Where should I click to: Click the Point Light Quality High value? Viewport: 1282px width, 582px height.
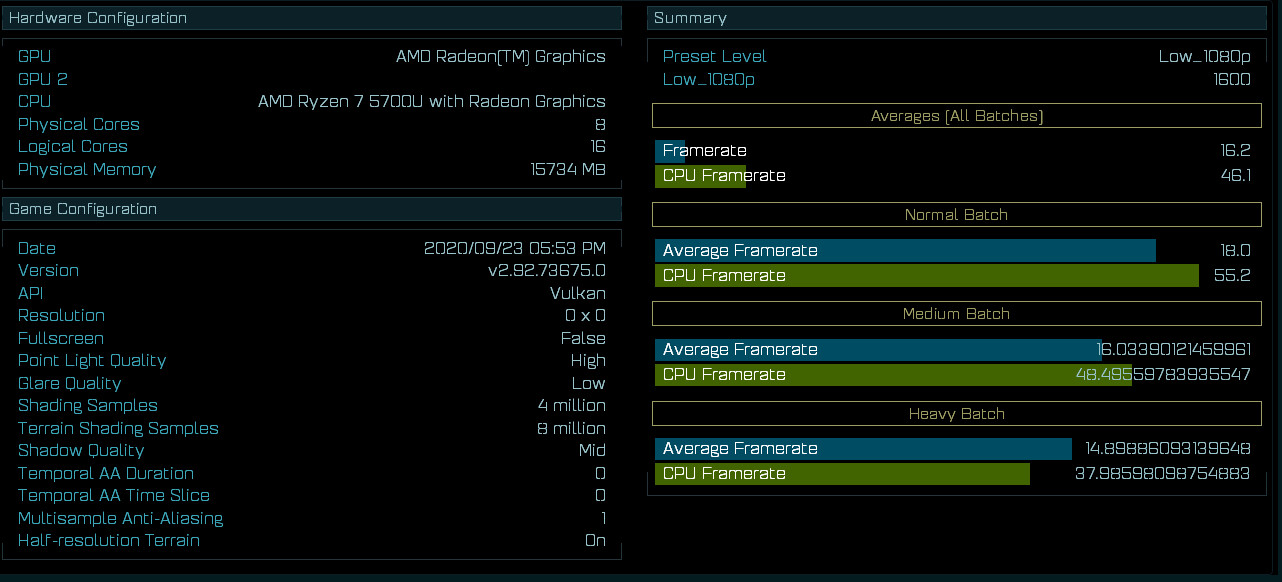588,361
